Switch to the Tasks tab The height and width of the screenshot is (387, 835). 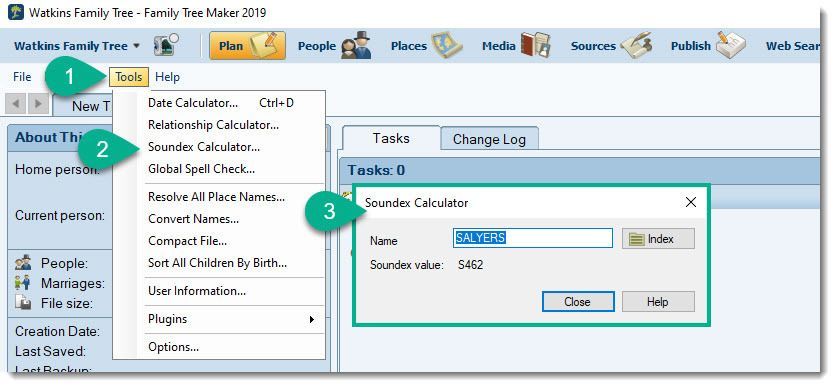(x=391, y=138)
